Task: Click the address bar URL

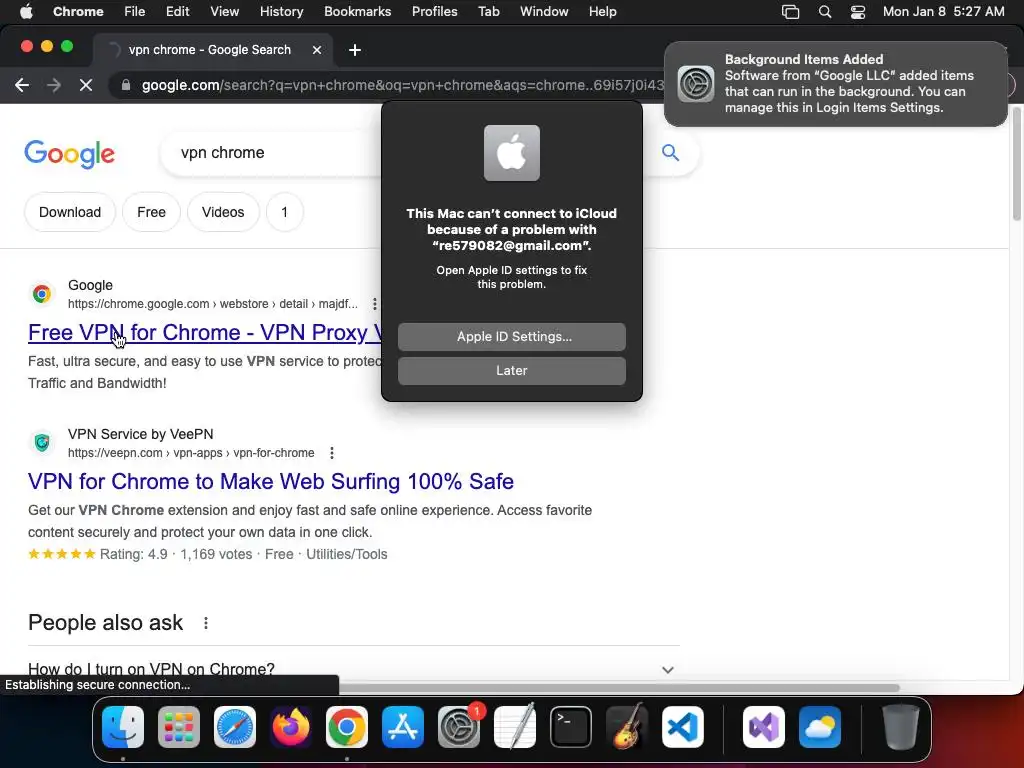Action: [402, 85]
